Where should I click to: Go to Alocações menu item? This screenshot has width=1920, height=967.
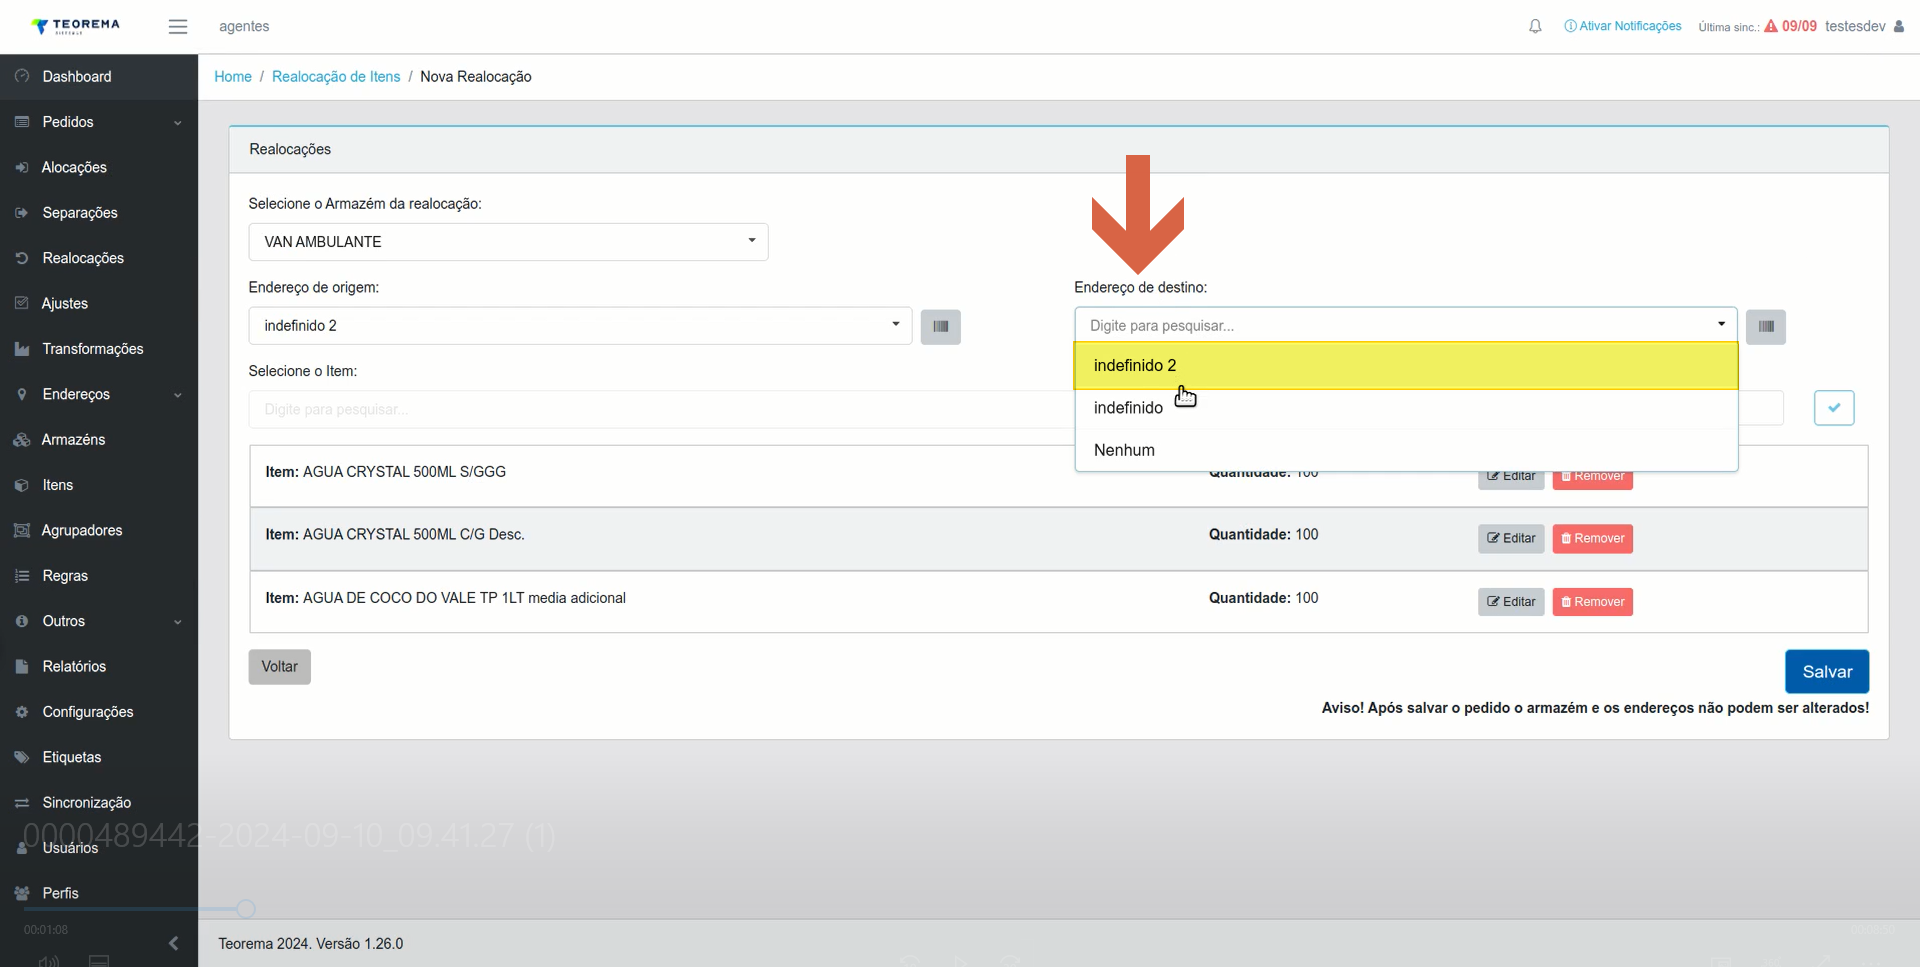coord(99,167)
